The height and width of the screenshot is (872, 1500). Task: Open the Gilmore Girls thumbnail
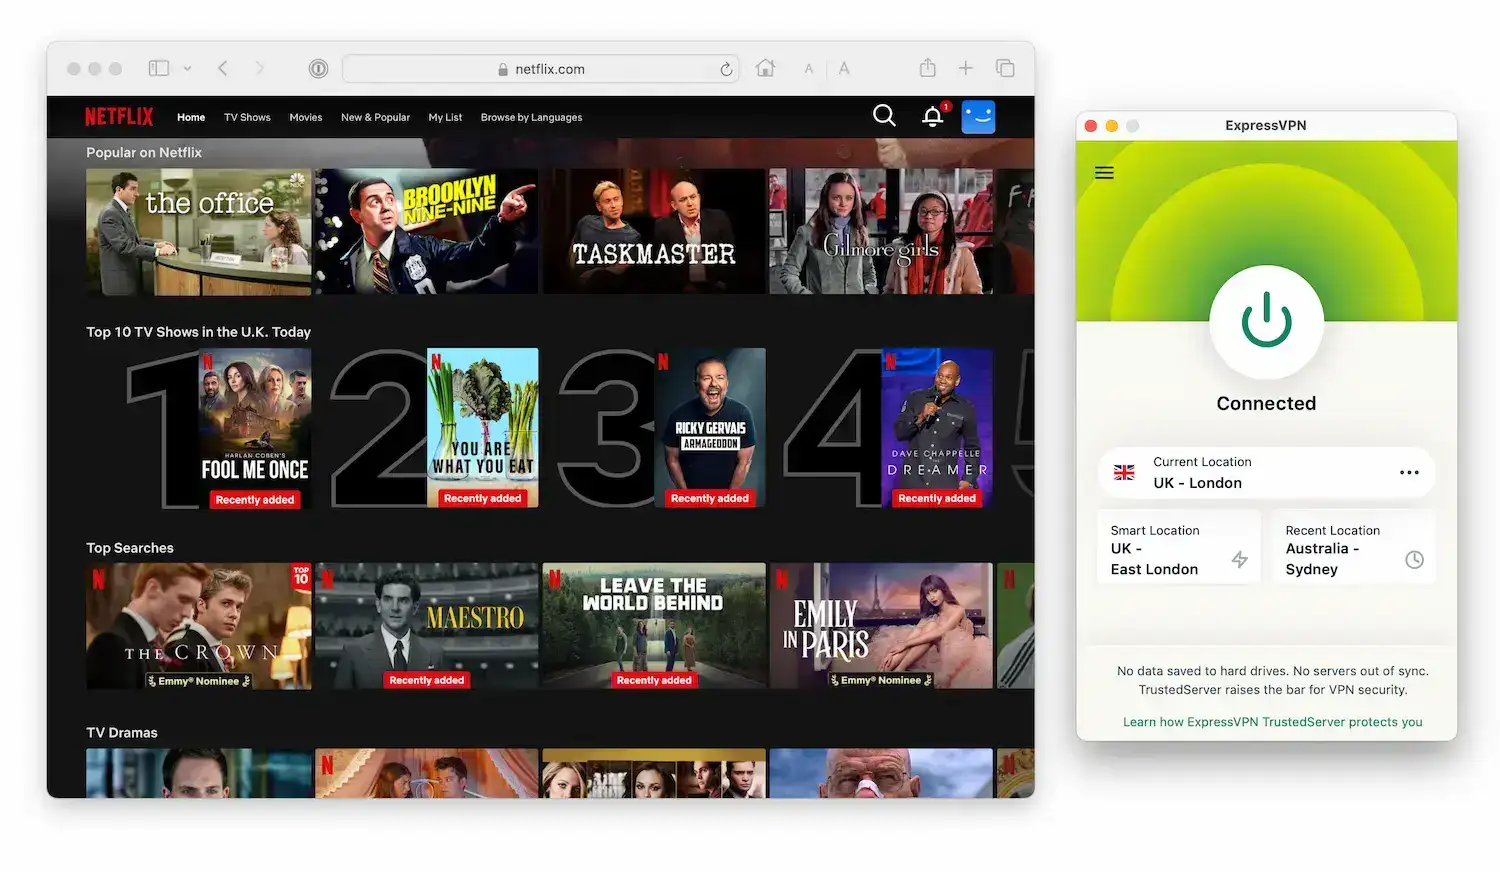coord(881,232)
